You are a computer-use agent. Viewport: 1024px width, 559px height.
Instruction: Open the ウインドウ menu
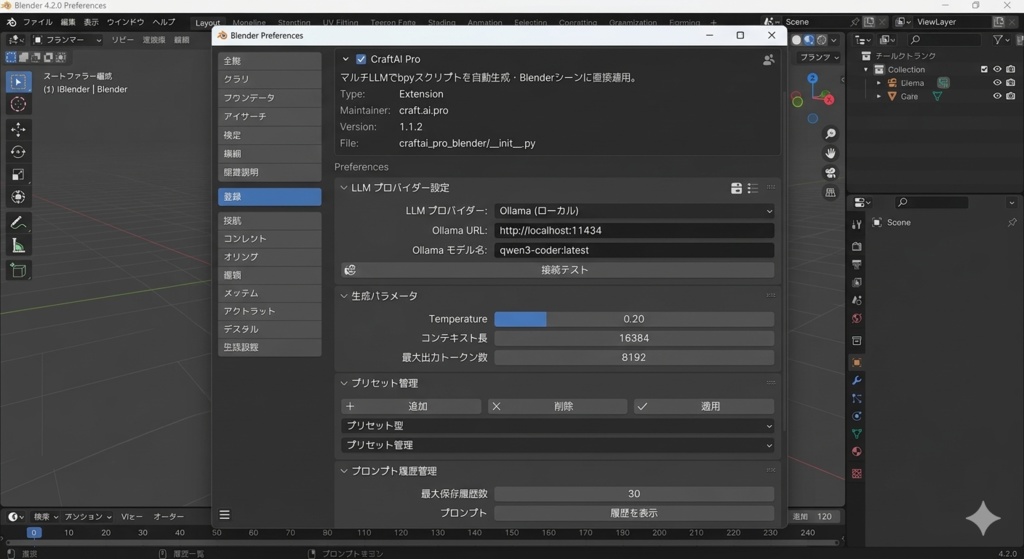(x=125, y=22)
